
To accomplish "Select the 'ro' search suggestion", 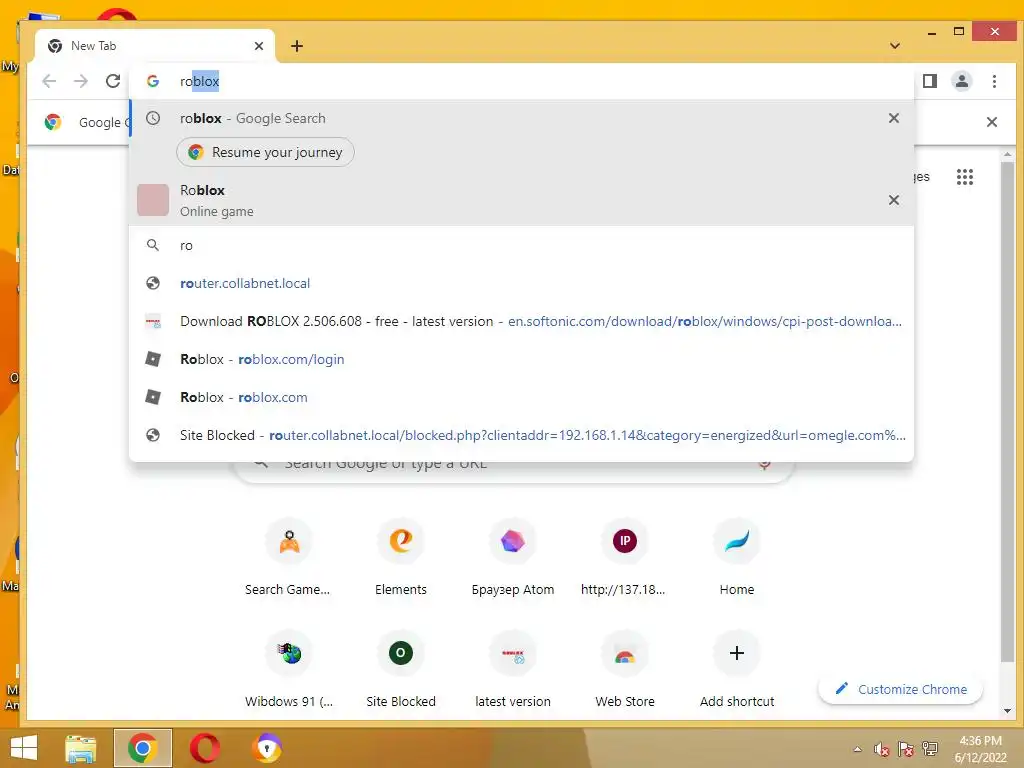I will coord(521,246).
